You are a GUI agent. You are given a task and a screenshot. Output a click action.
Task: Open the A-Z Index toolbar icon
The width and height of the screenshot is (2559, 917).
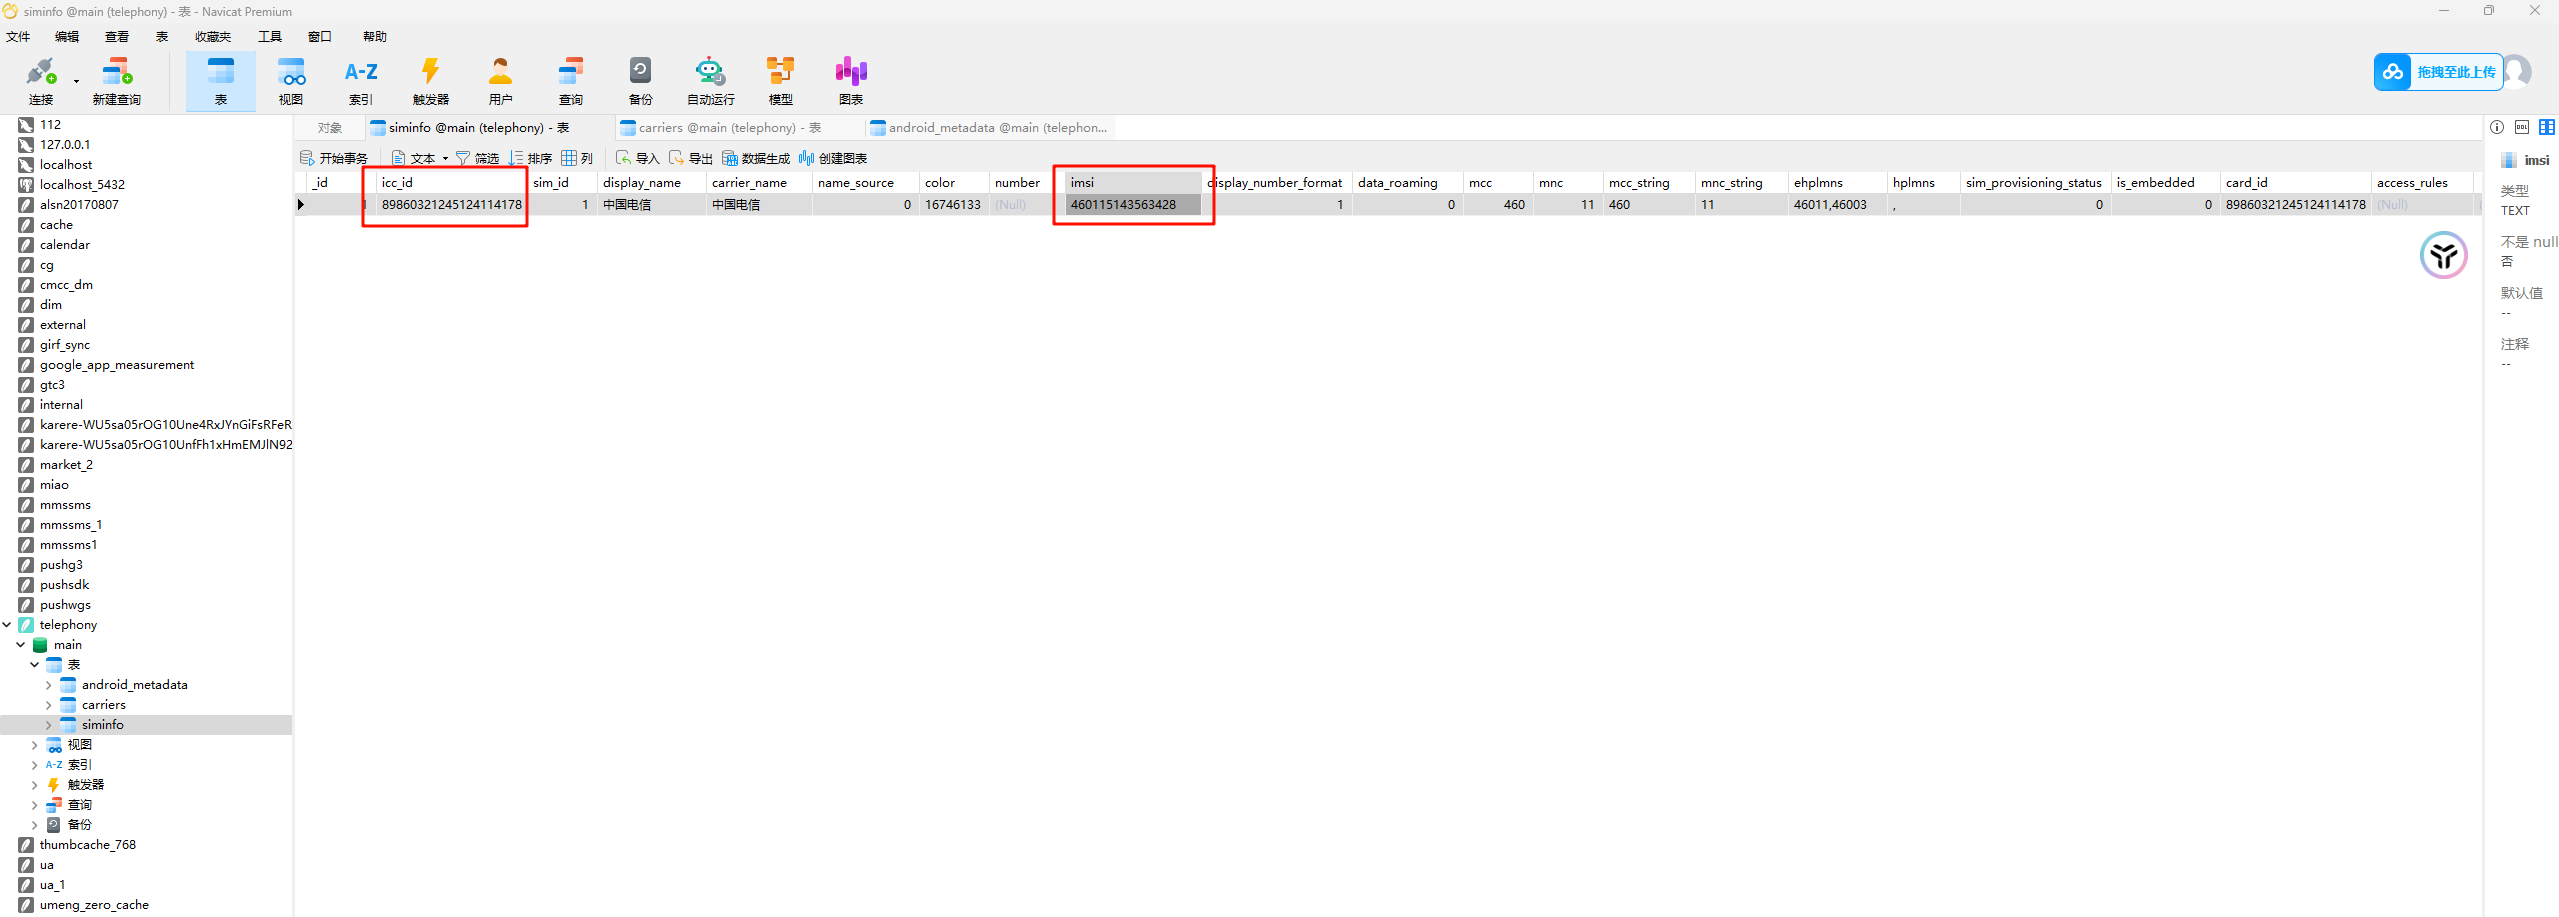(x=361, y=80)
